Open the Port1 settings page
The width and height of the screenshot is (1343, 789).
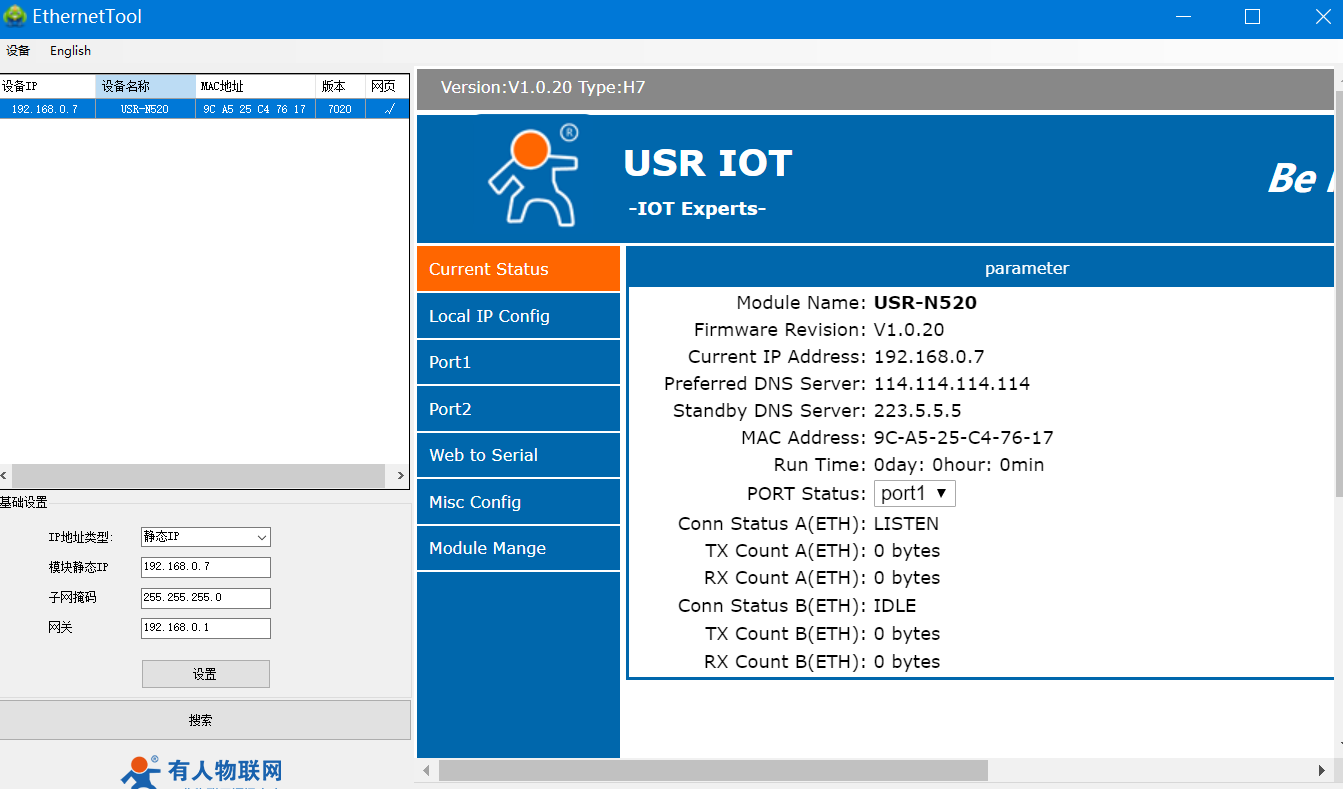[x=518, y=362]
